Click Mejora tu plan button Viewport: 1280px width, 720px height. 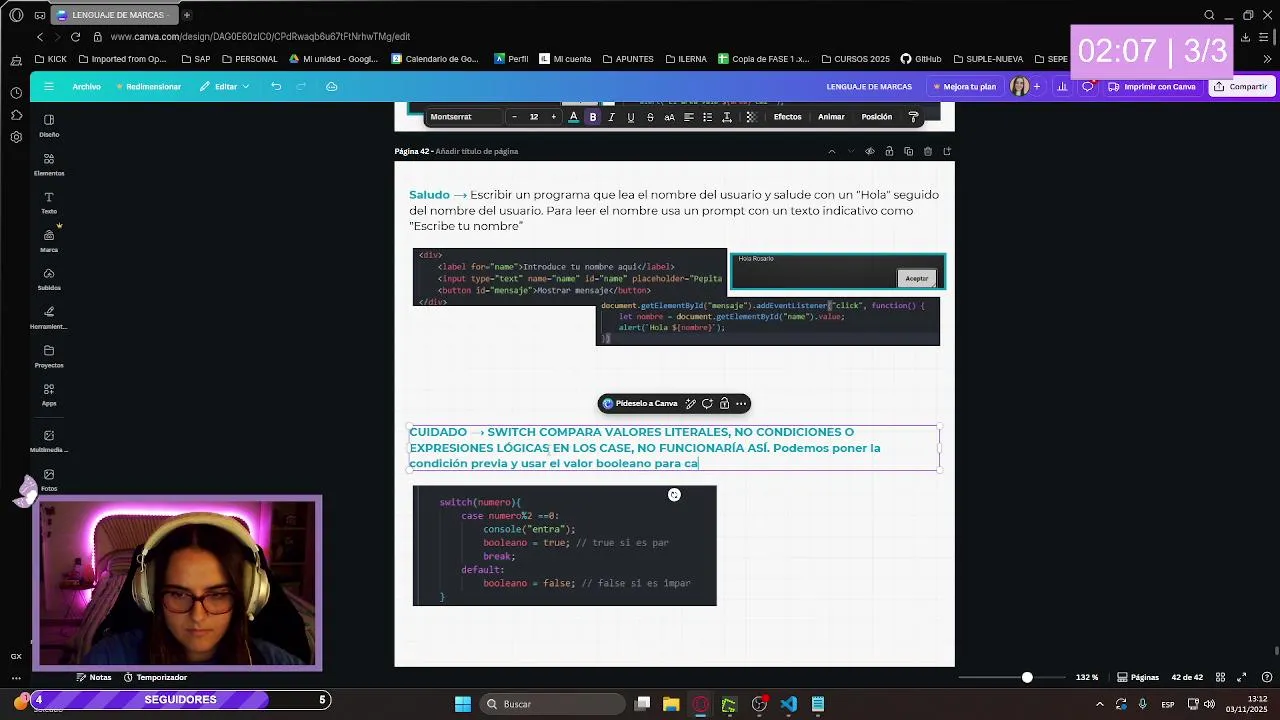click(964, 87)
